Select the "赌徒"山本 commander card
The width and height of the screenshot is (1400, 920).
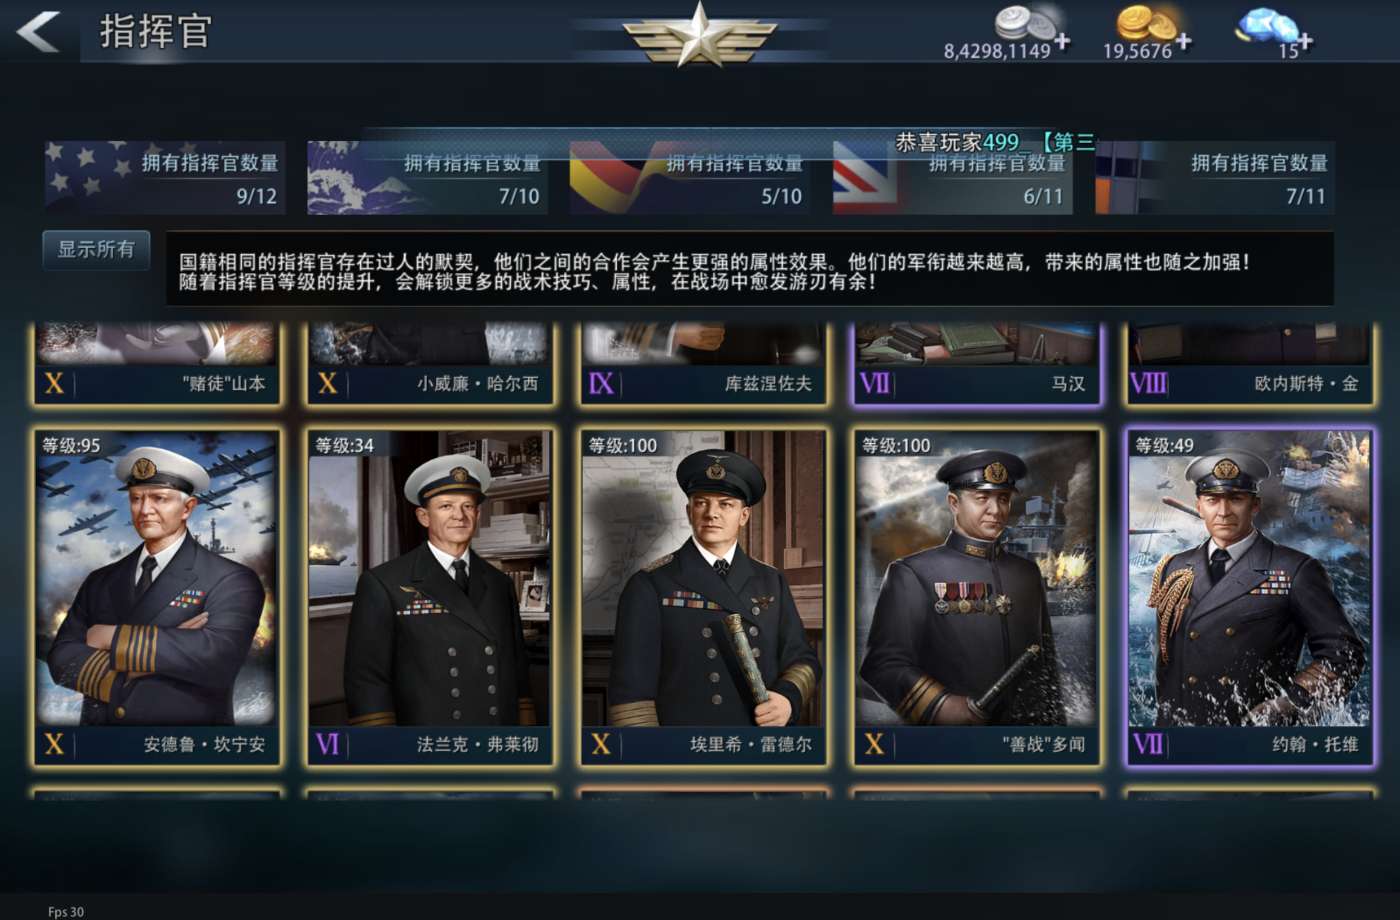click(x=156, y=363)
